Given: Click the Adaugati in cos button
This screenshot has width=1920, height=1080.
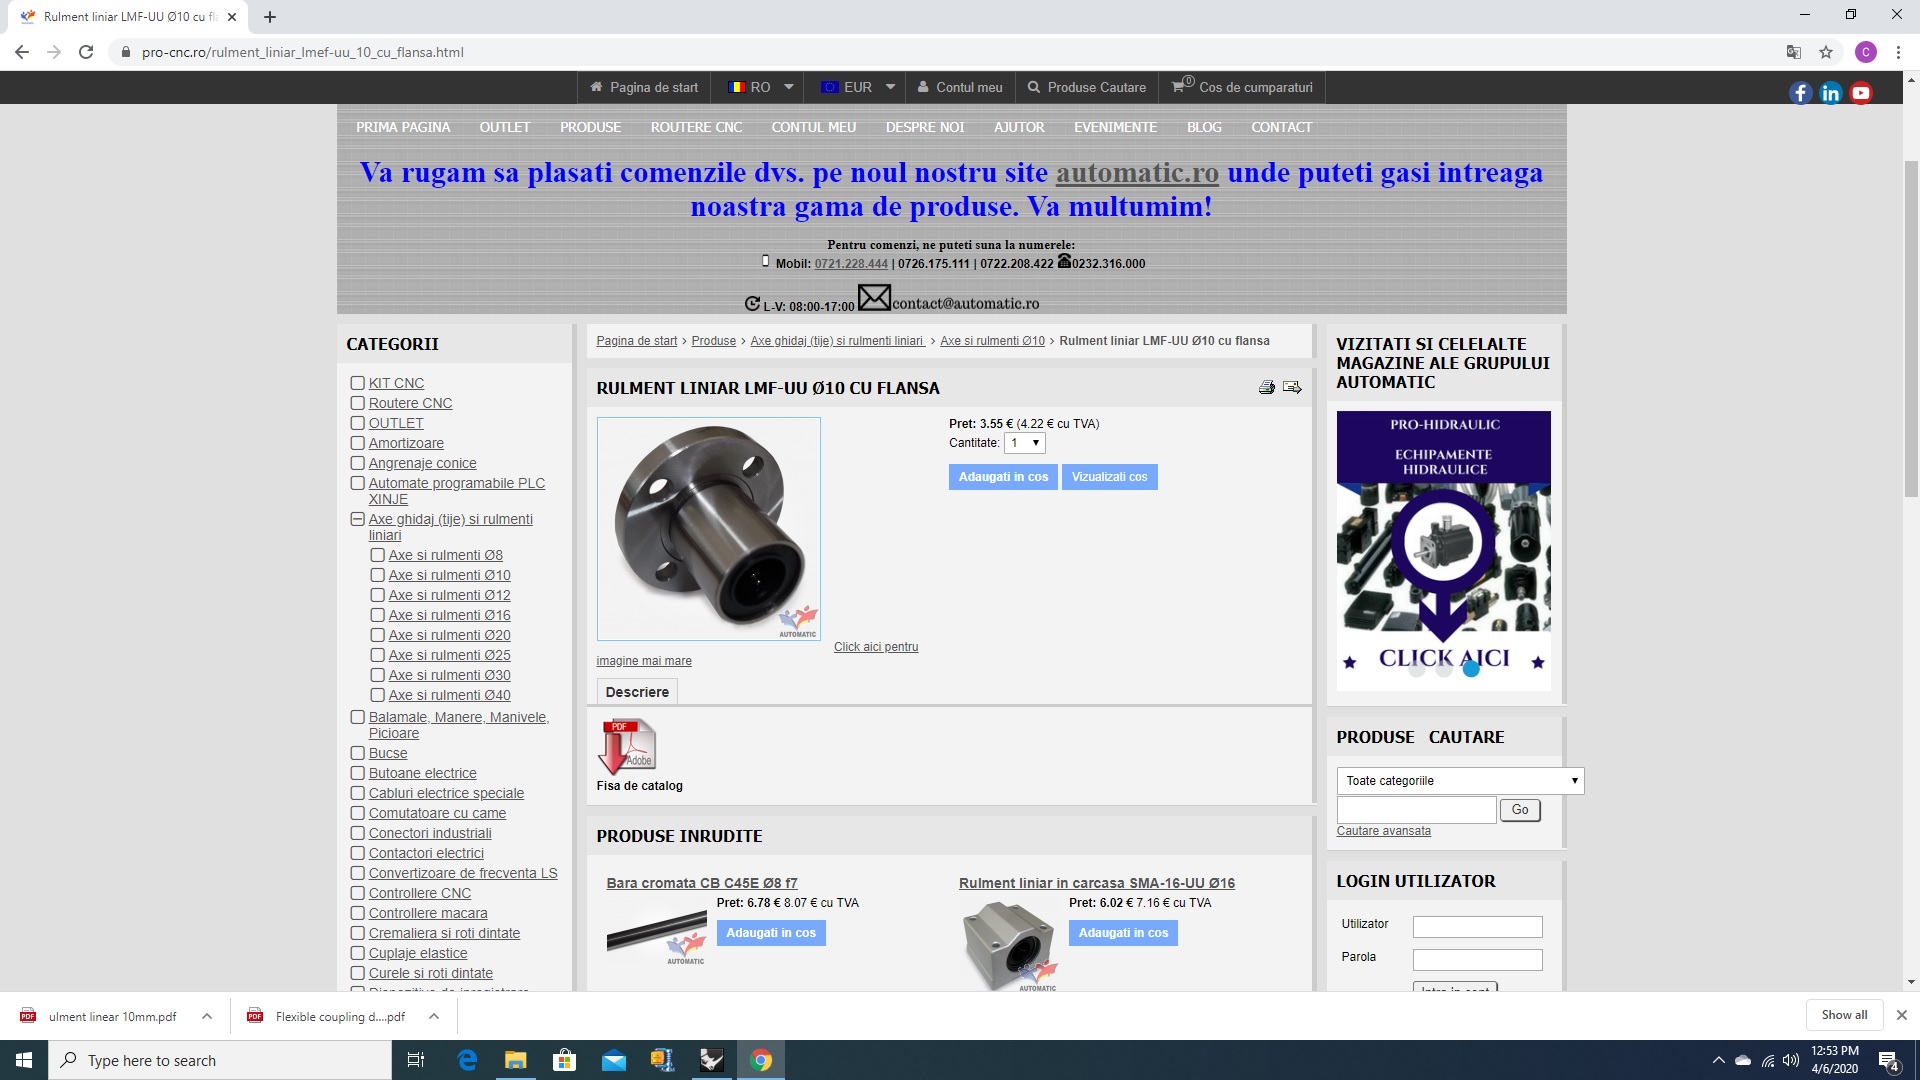Looking at the screenshot, I should [1003, 477].
